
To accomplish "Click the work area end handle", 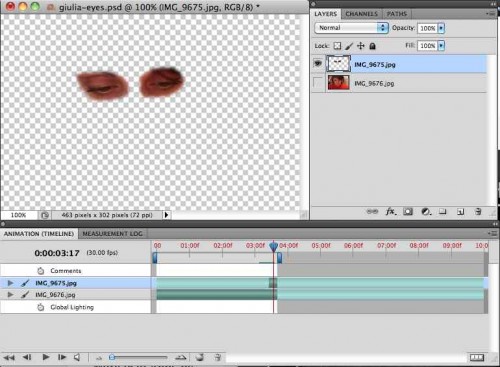I will (279, 258).
